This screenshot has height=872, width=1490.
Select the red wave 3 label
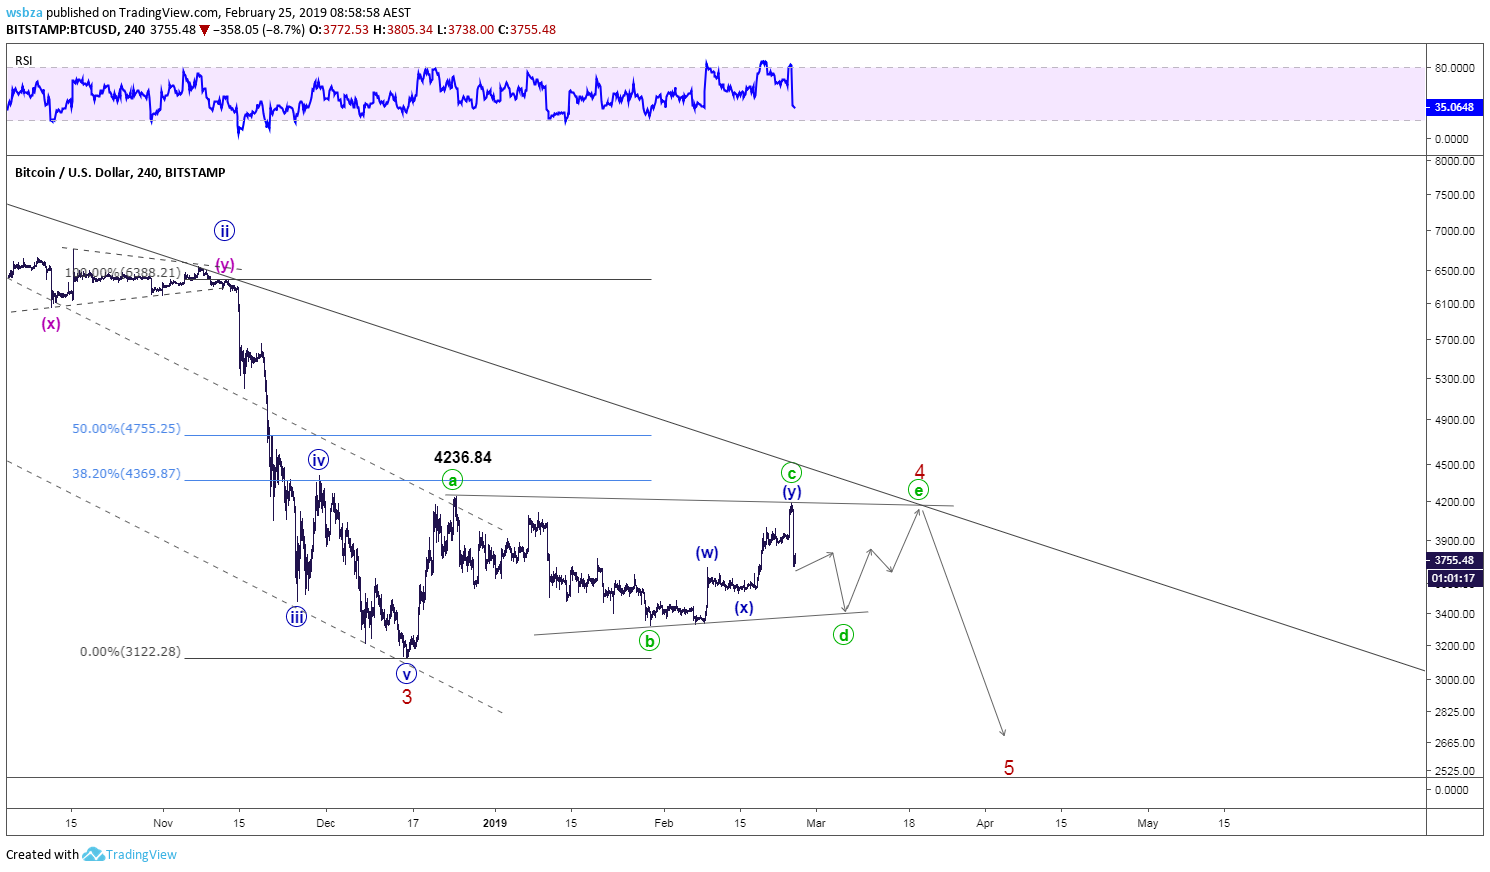point(407,697)
